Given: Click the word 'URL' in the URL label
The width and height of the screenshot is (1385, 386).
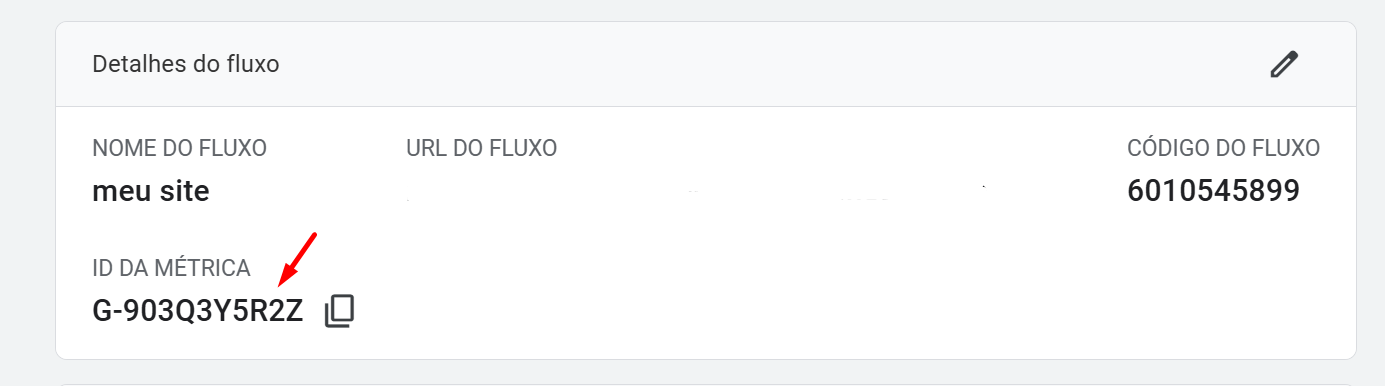Looking at the screenshot, I should [x=426, y=149].
